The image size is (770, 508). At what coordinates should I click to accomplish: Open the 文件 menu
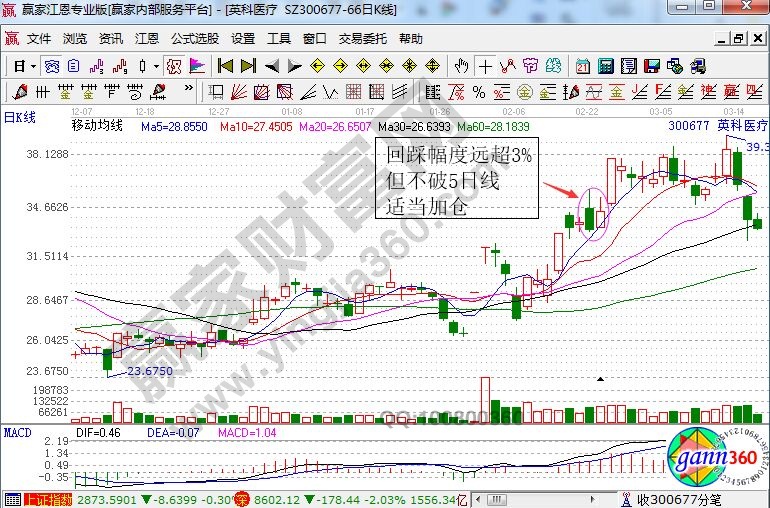39,39
